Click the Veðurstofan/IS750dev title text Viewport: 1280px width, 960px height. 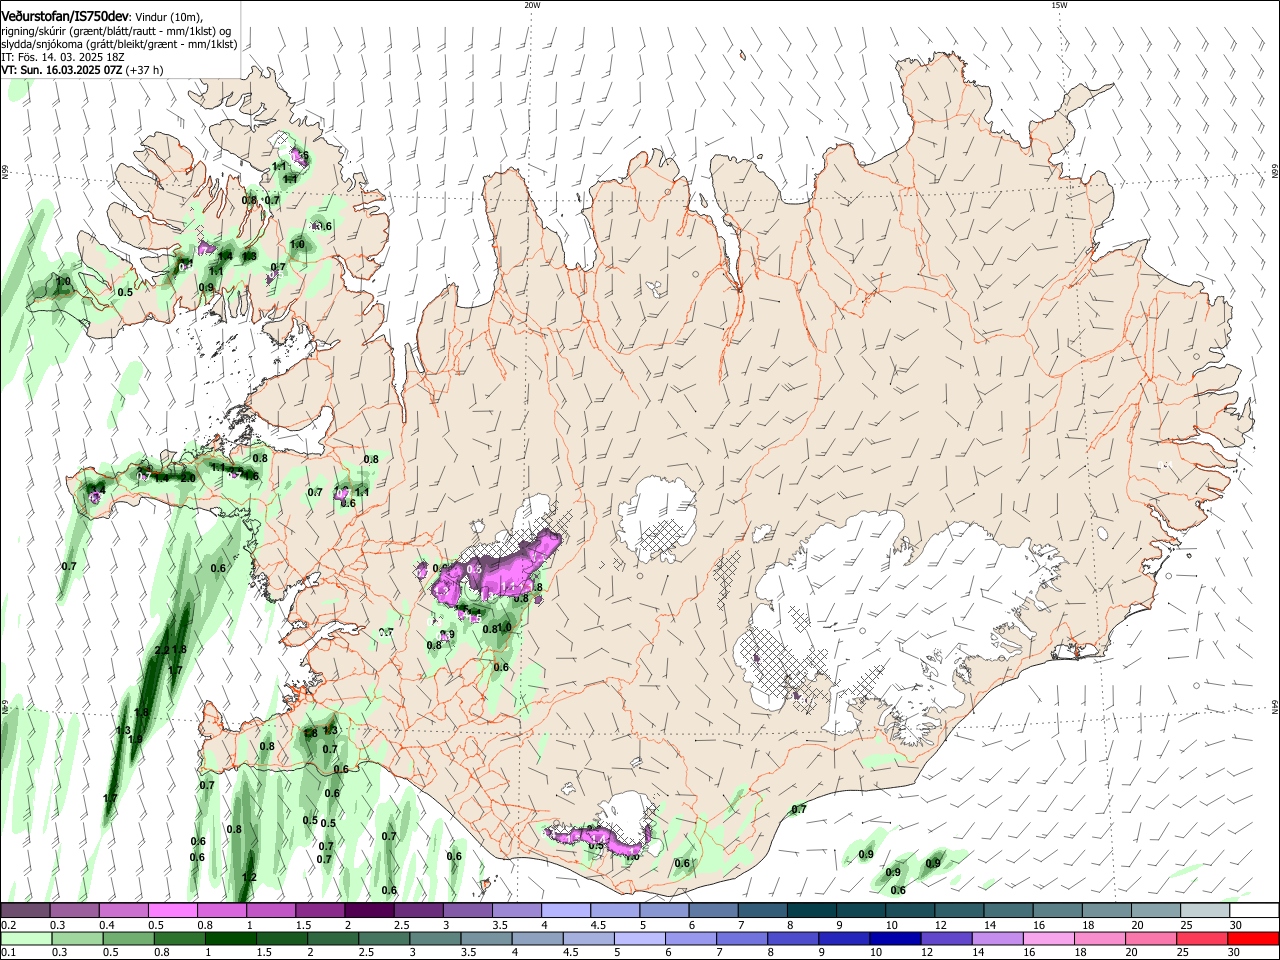65,18
